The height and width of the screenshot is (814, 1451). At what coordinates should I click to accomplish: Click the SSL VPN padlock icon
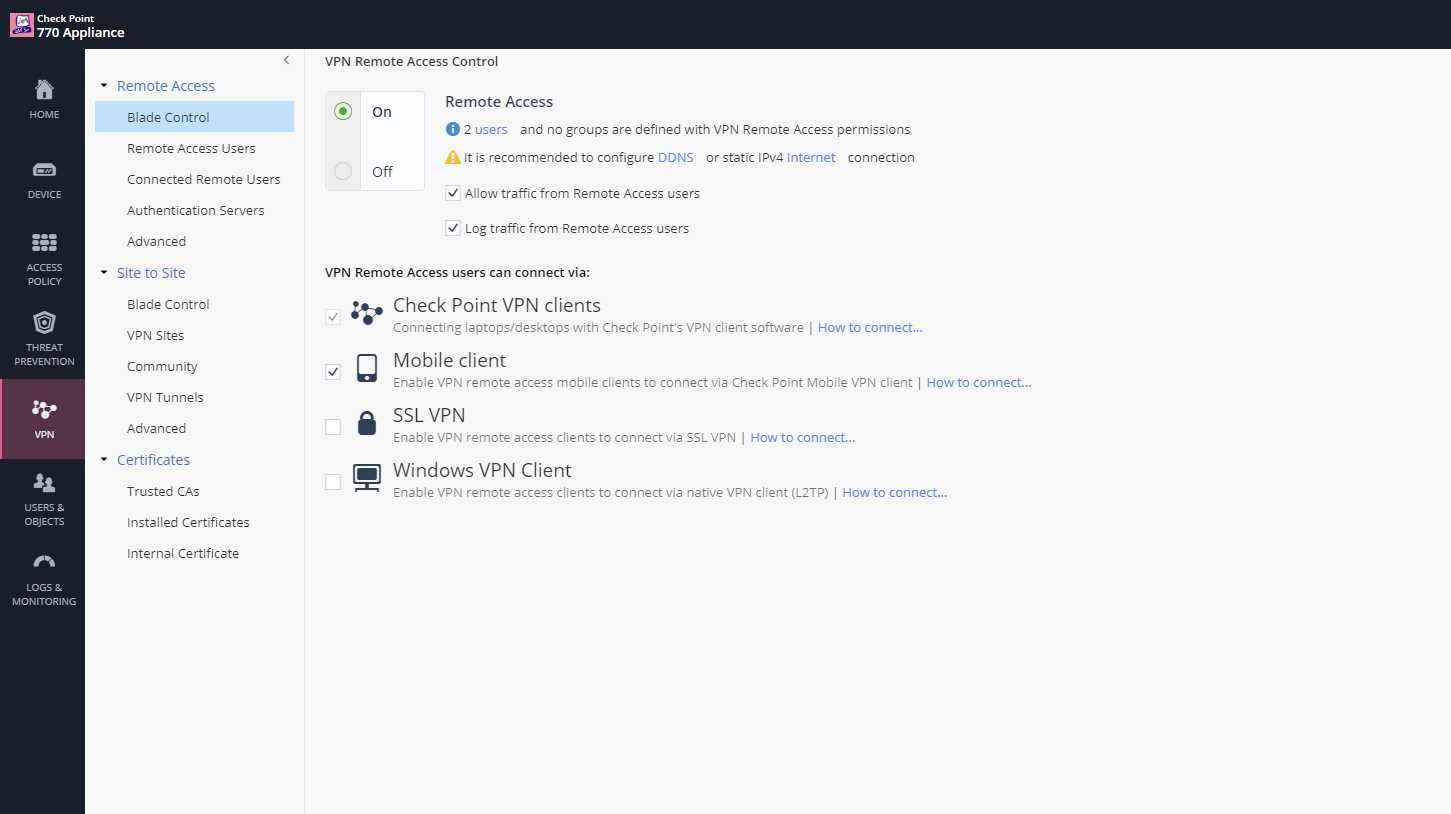pos(367,423)
